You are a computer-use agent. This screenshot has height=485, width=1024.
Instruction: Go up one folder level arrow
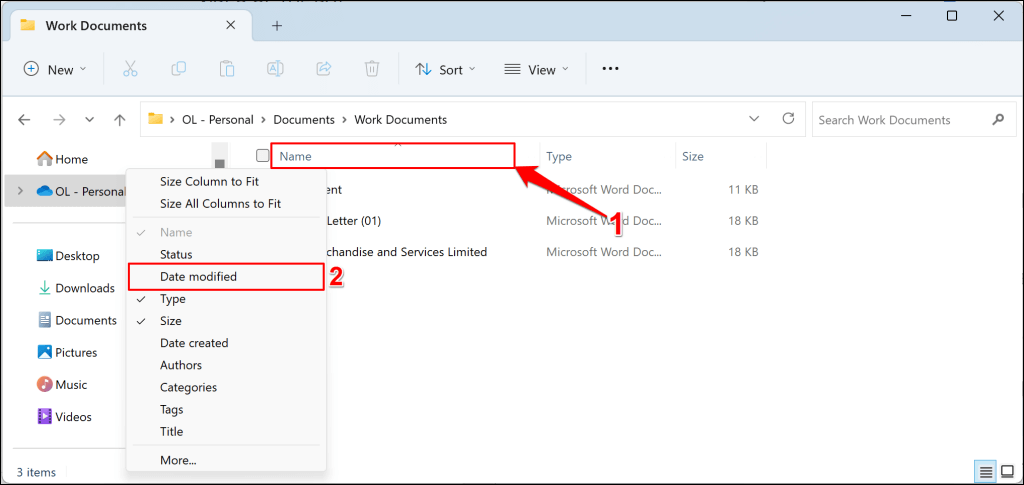(x=120, y=119)
